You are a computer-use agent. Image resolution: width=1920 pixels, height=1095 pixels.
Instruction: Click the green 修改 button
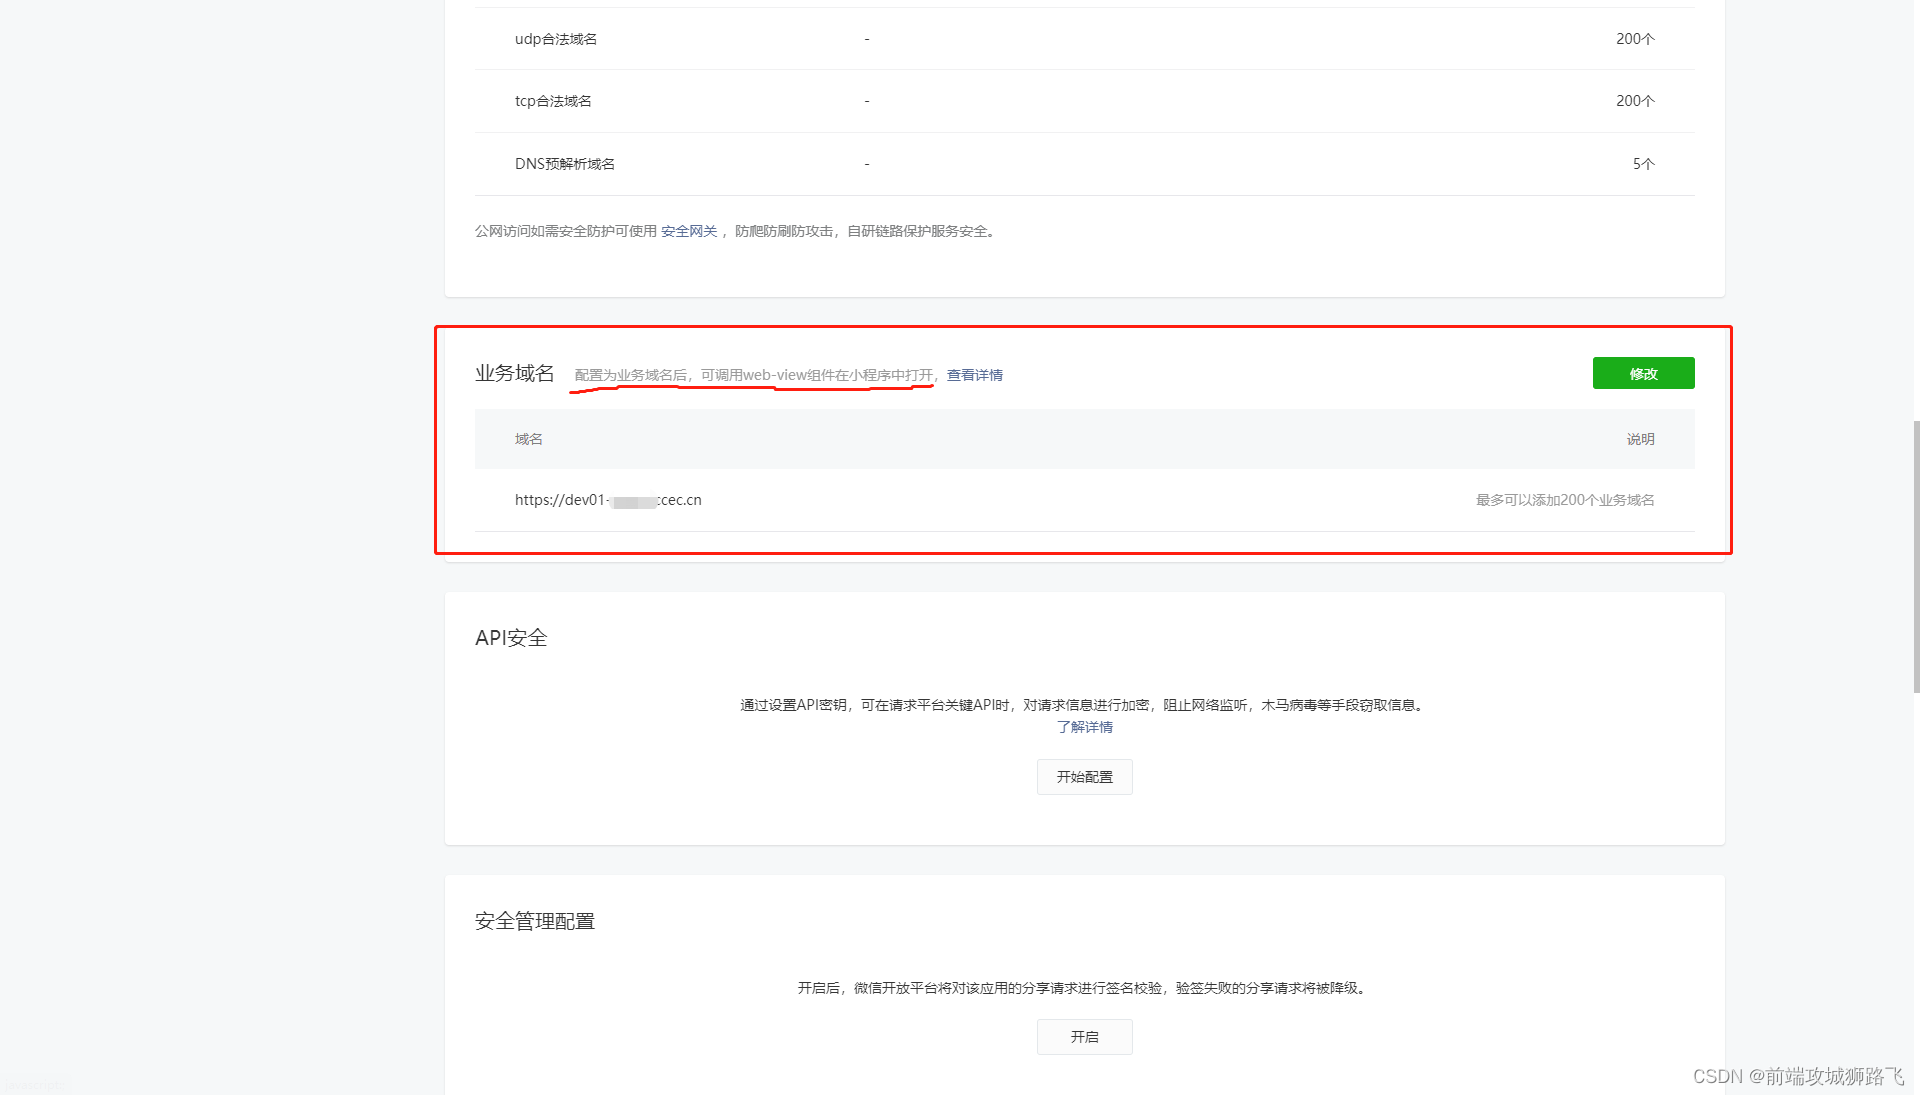[1643, 373]
